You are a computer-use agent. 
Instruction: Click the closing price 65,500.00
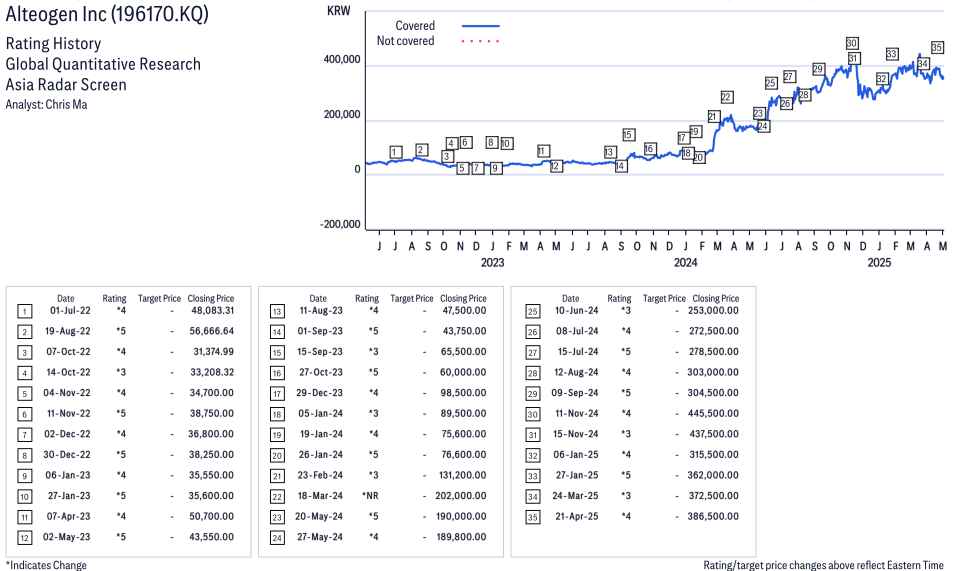tap(463, 352)
